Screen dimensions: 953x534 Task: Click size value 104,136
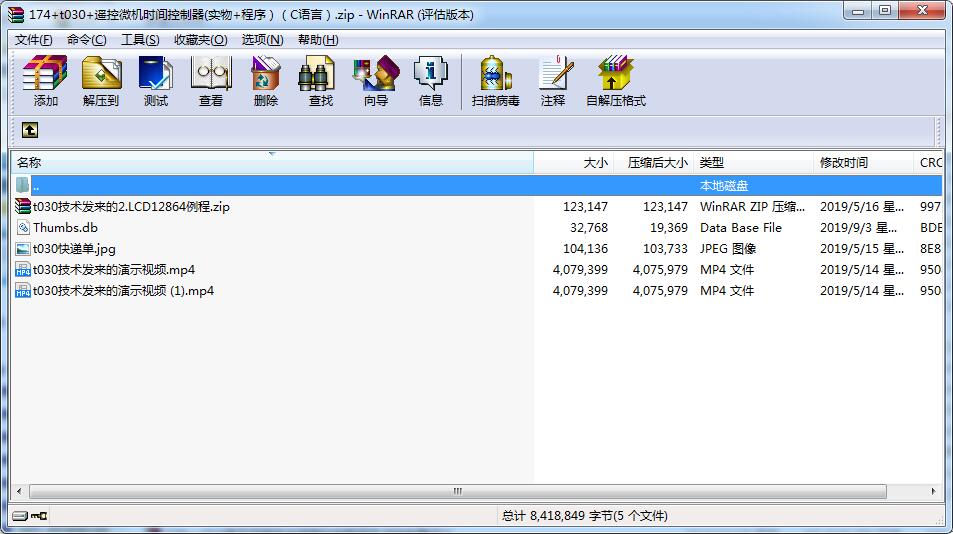(x=585, y=248)
